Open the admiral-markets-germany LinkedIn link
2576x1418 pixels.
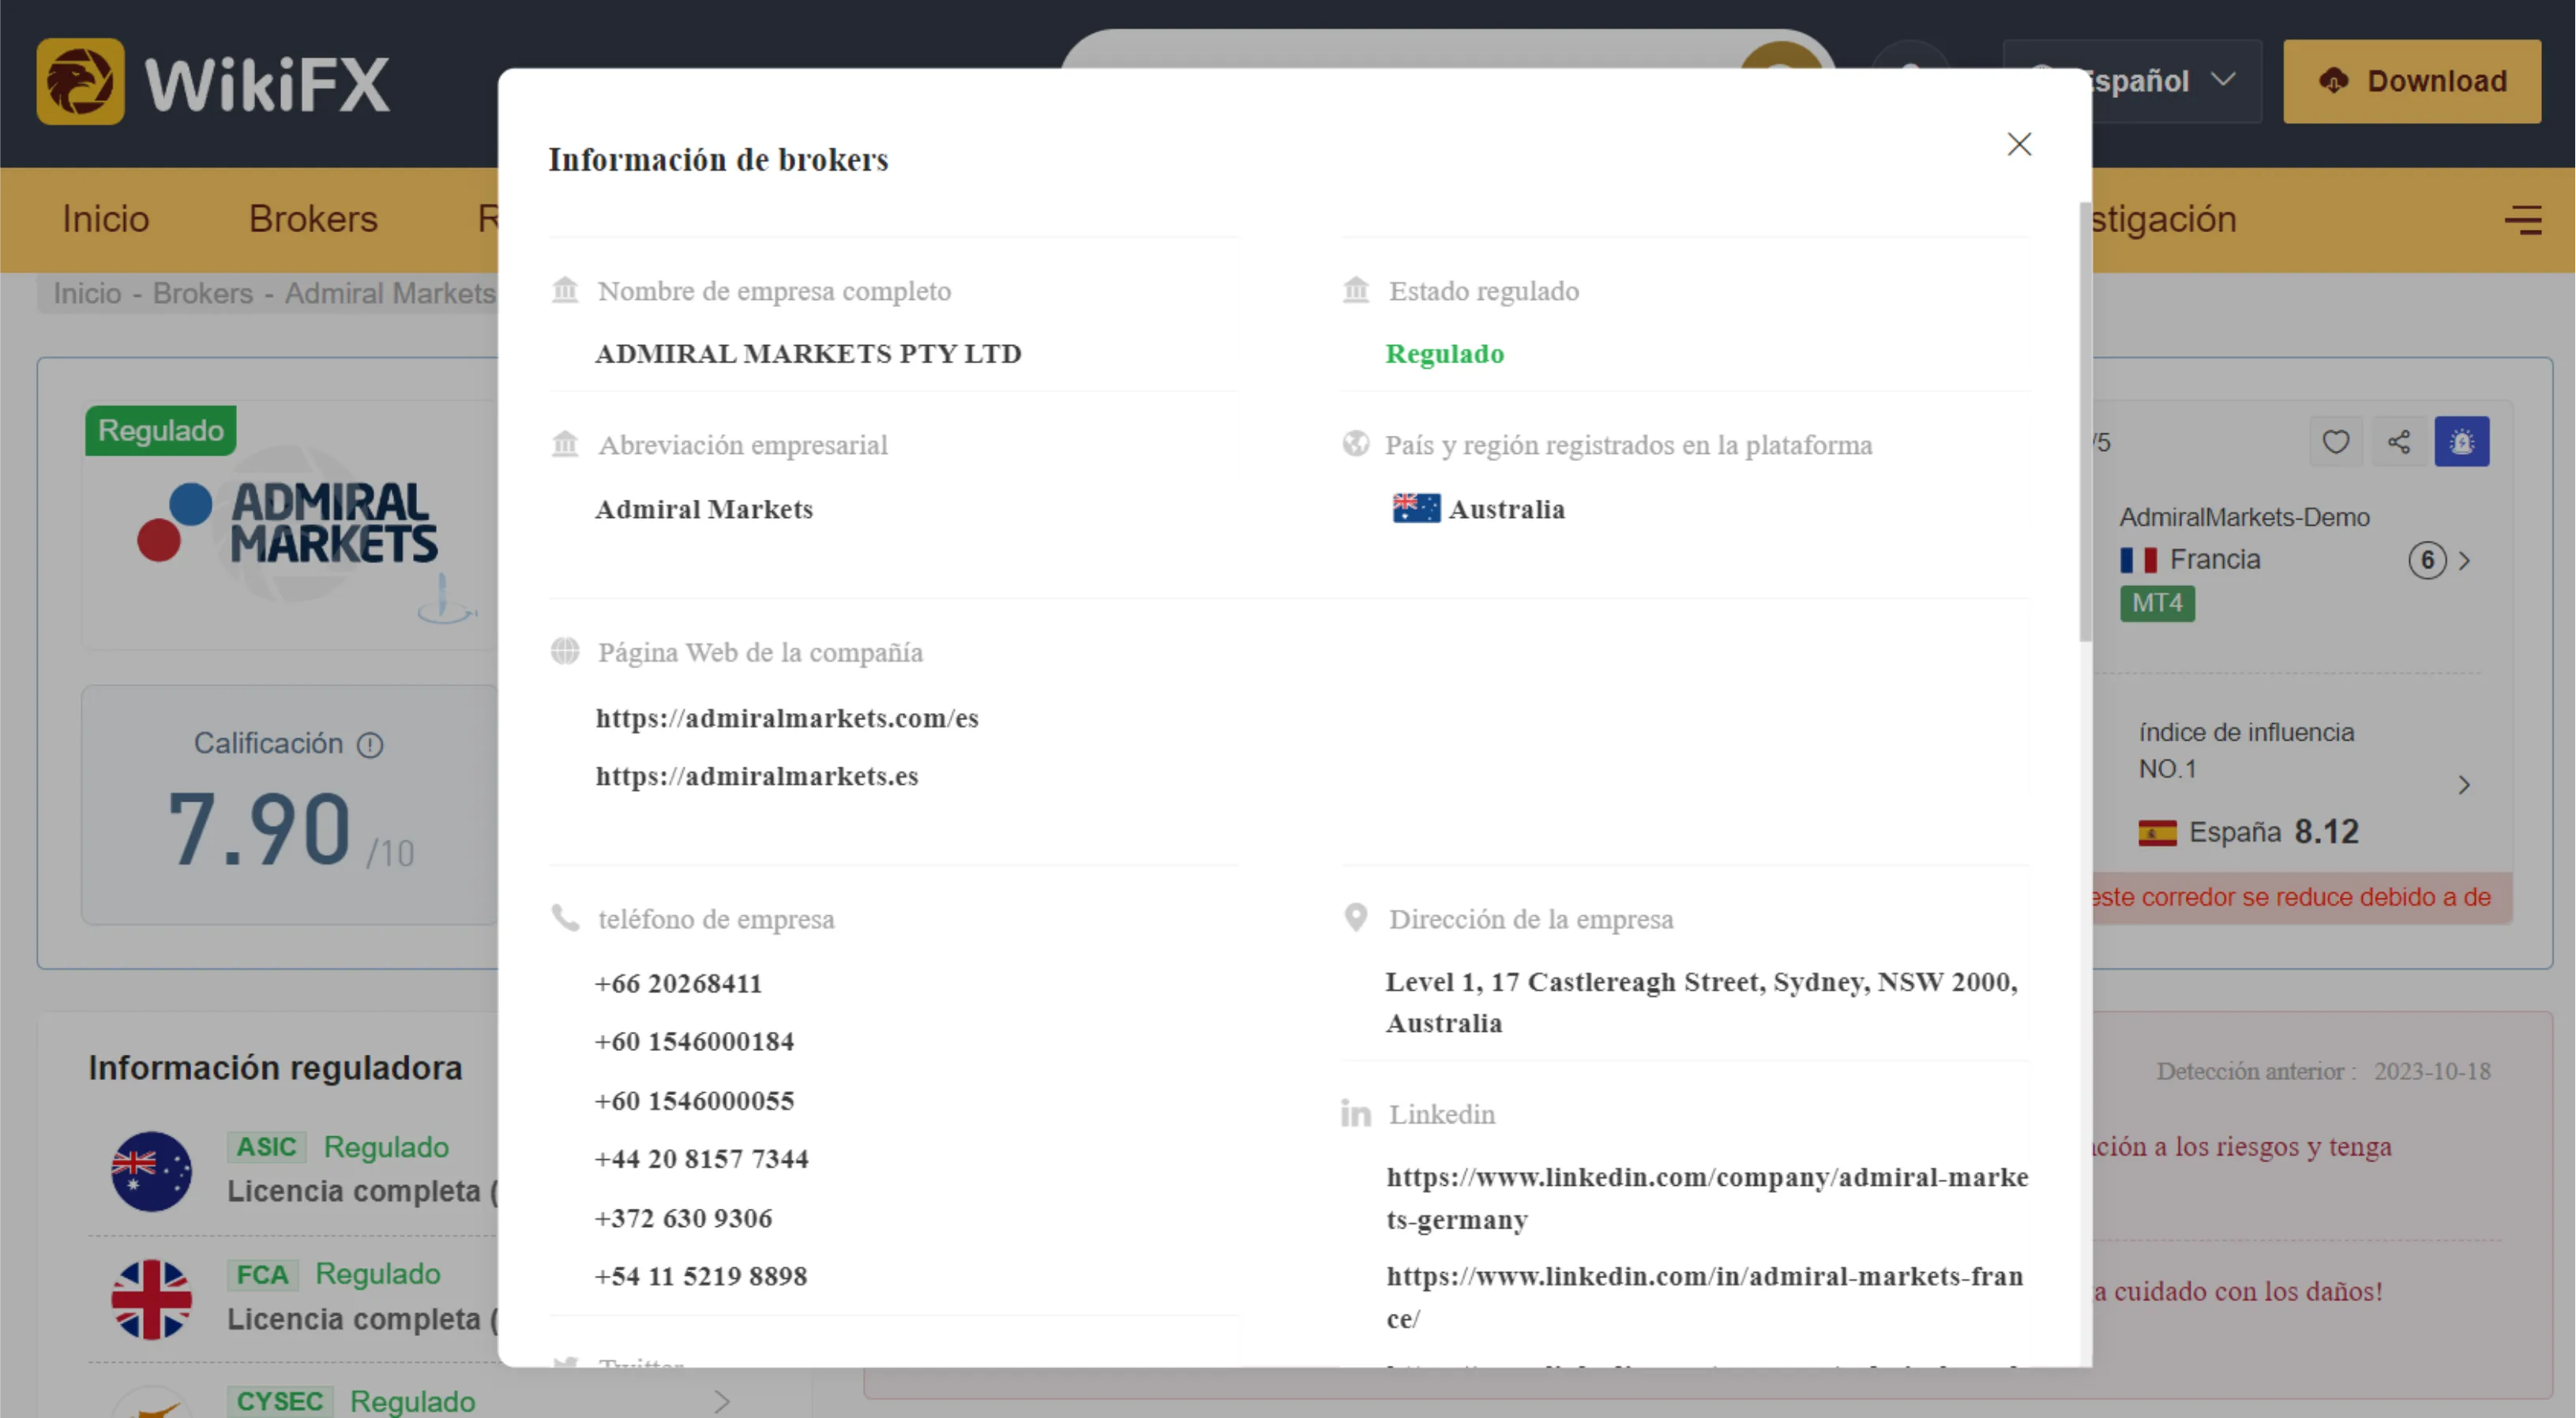(x=1707, y=1198)
